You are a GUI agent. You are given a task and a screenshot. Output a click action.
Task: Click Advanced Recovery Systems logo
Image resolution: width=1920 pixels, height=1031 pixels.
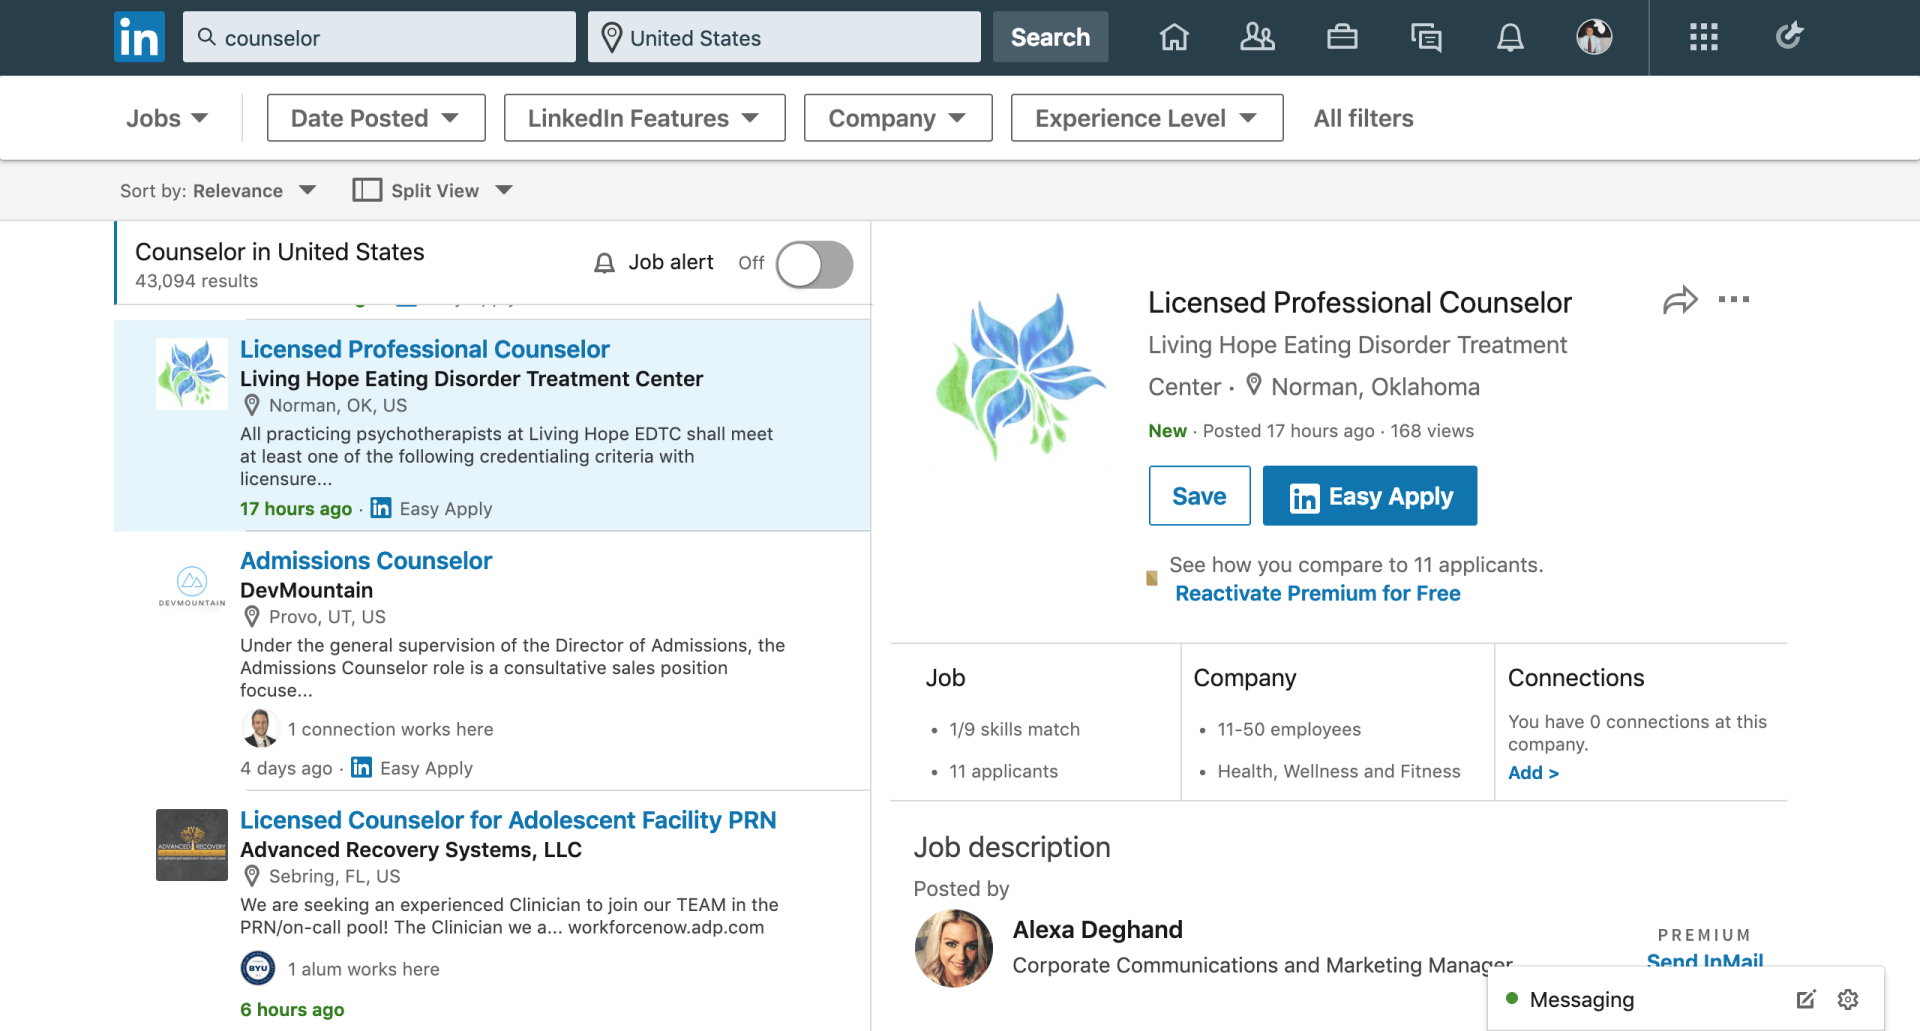(x=192, y=845)
